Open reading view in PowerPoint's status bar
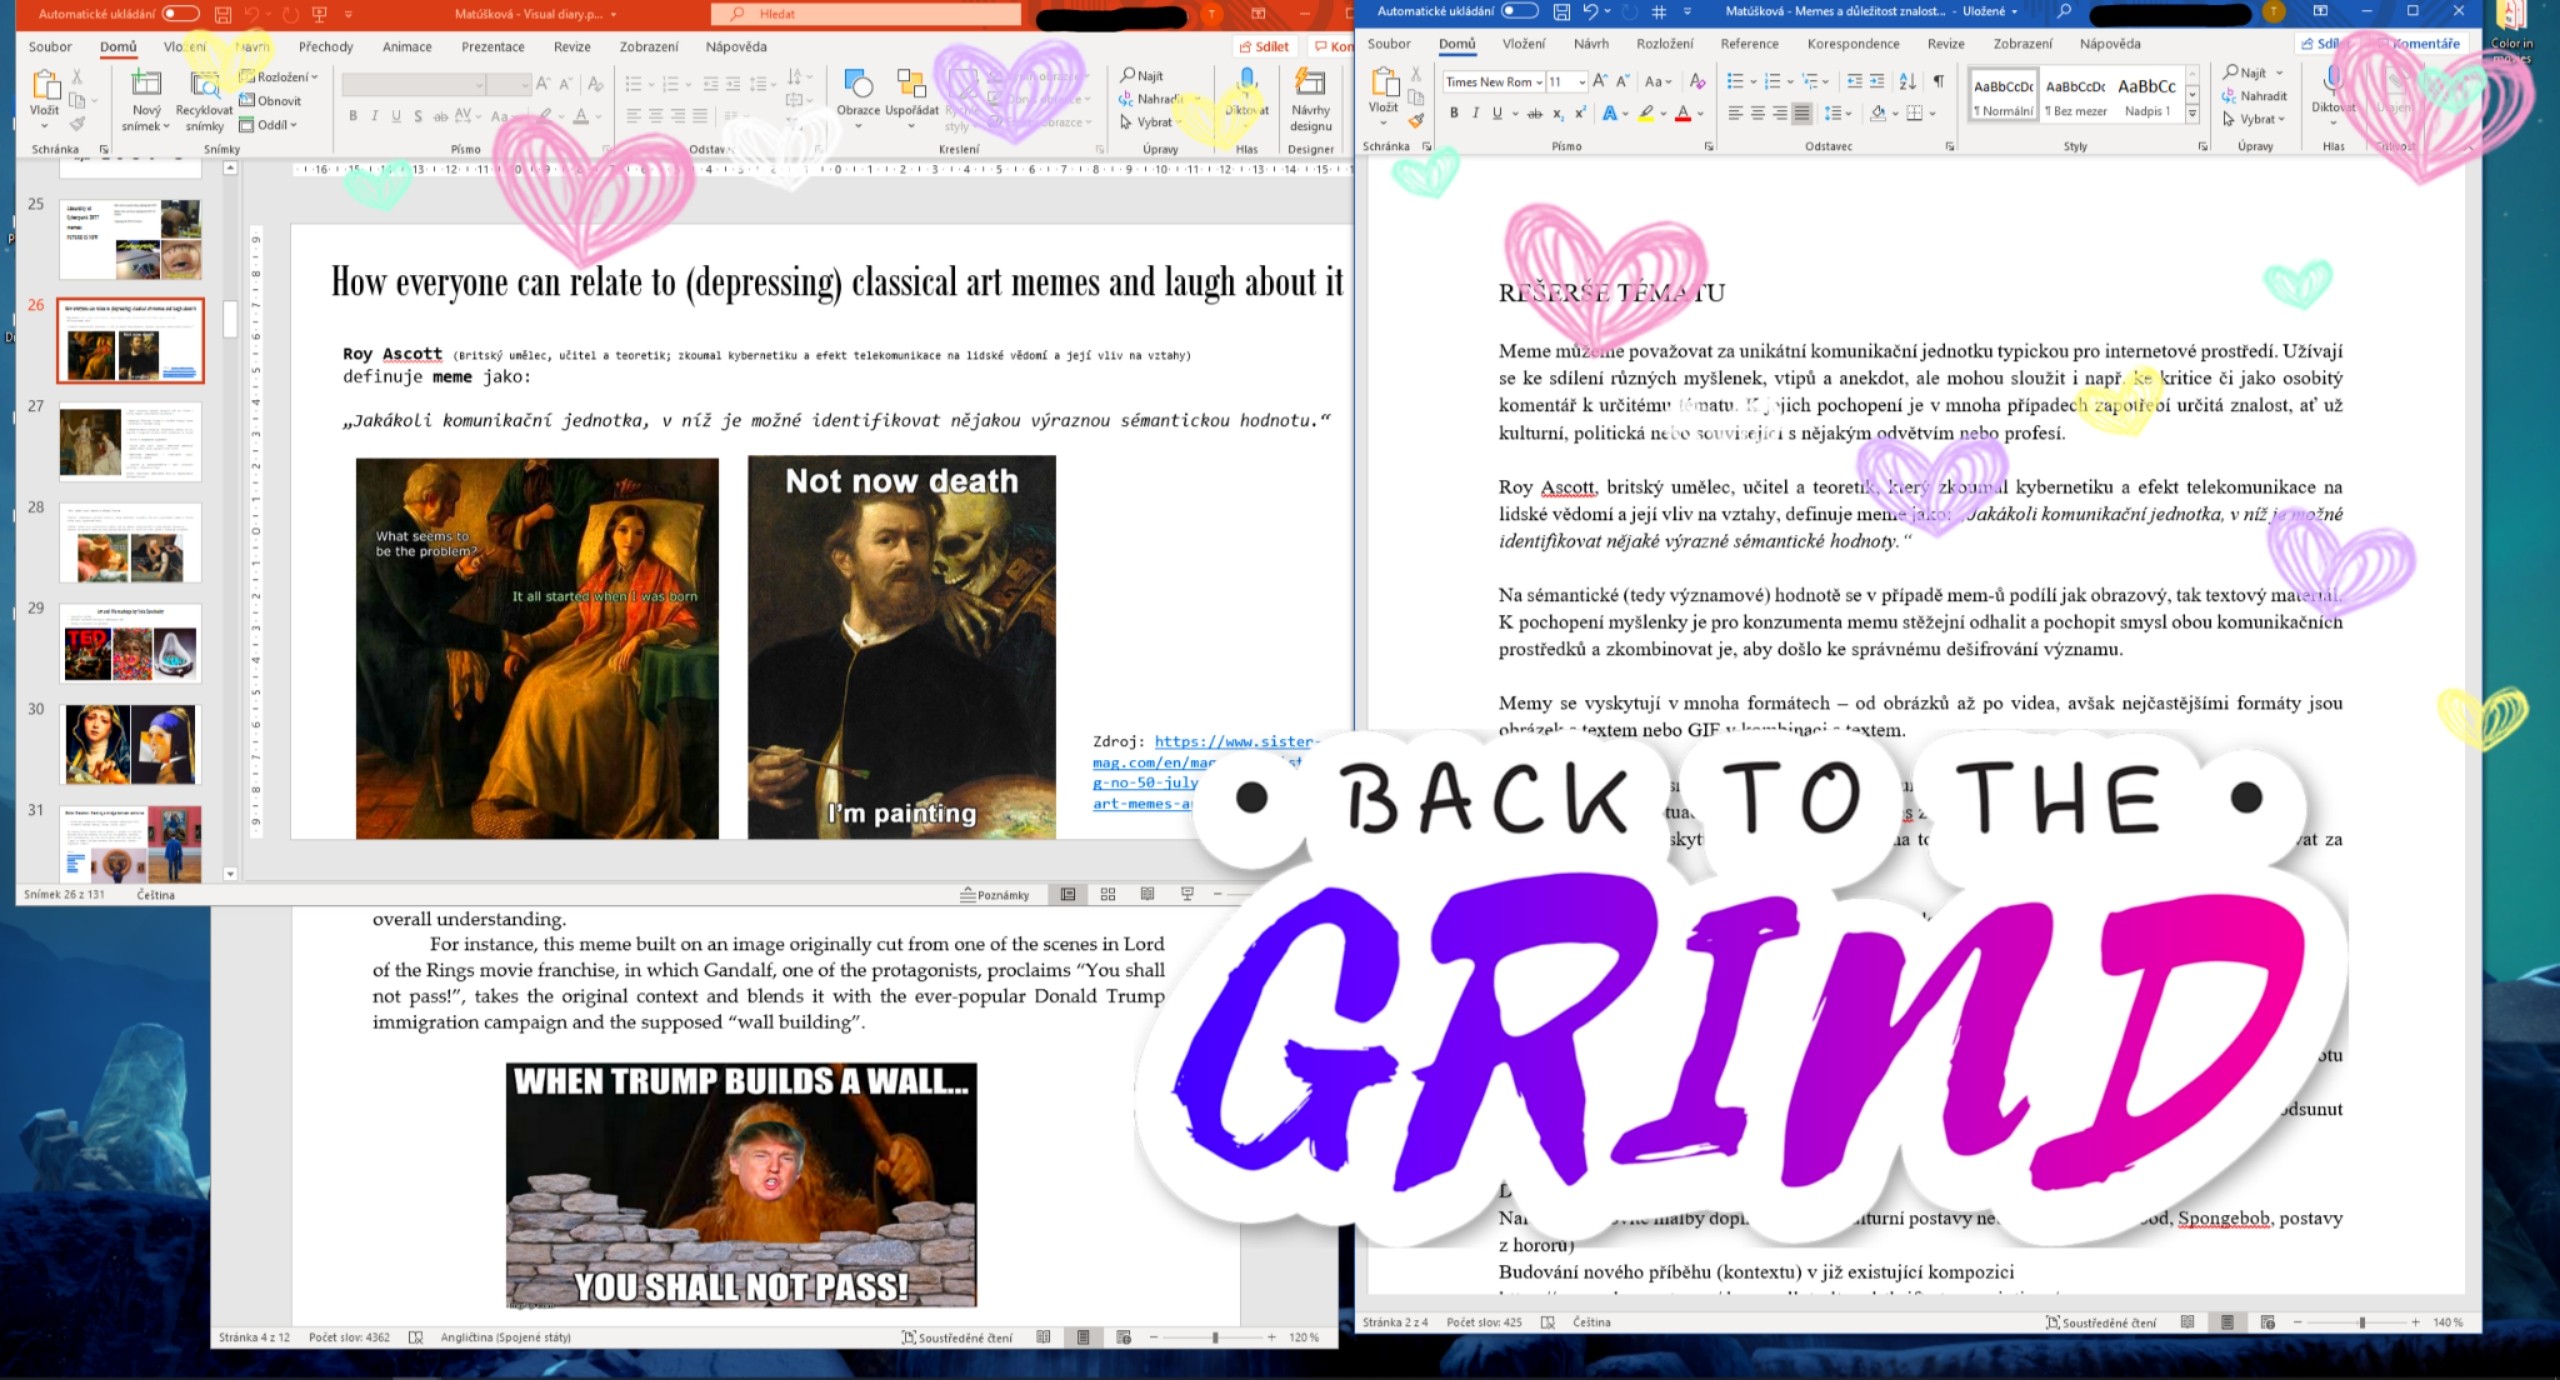Viewport: 2560px width, 1380px height. pyautogui.click(x=1147, y=894)
